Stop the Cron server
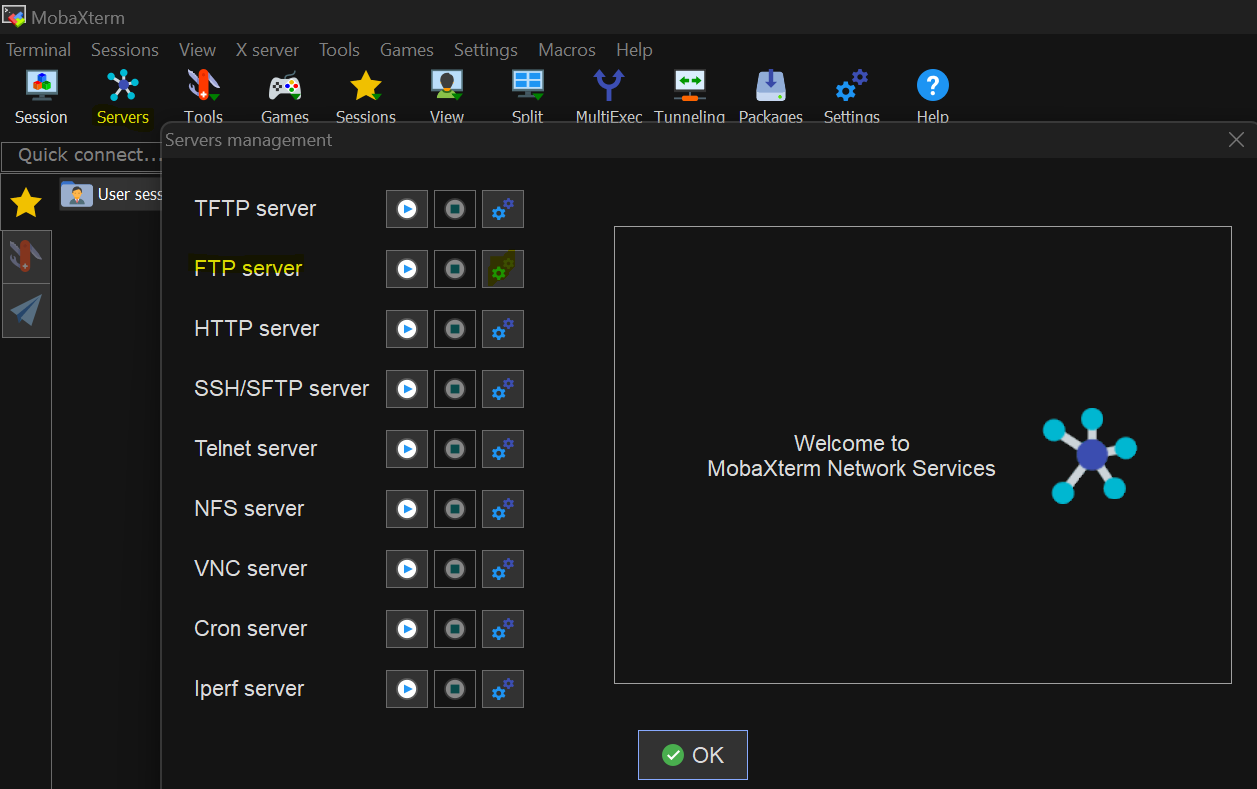Viewport: 1257px width, 789px height. pos(455,629)
